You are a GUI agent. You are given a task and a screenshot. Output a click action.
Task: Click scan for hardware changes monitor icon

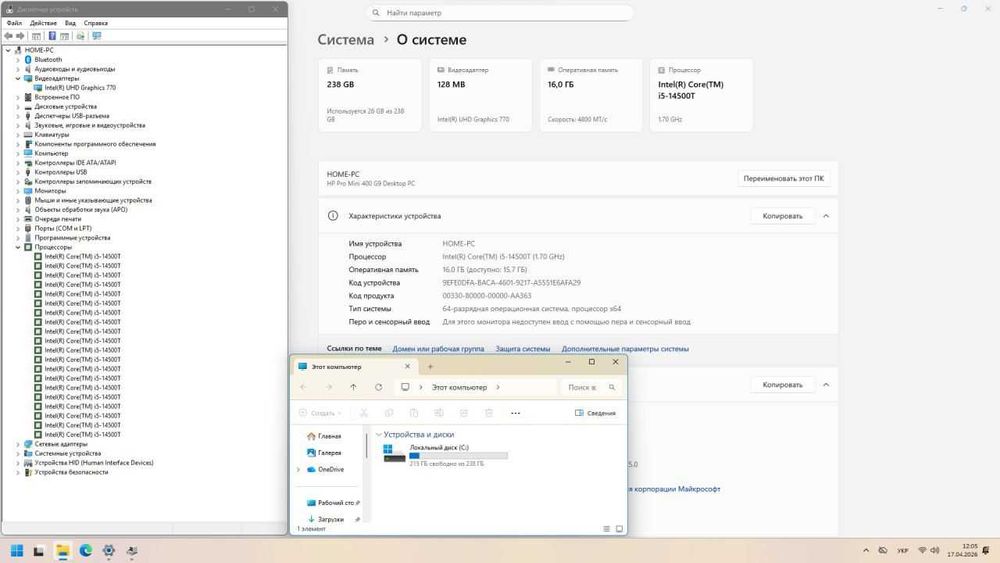point(97,36)
